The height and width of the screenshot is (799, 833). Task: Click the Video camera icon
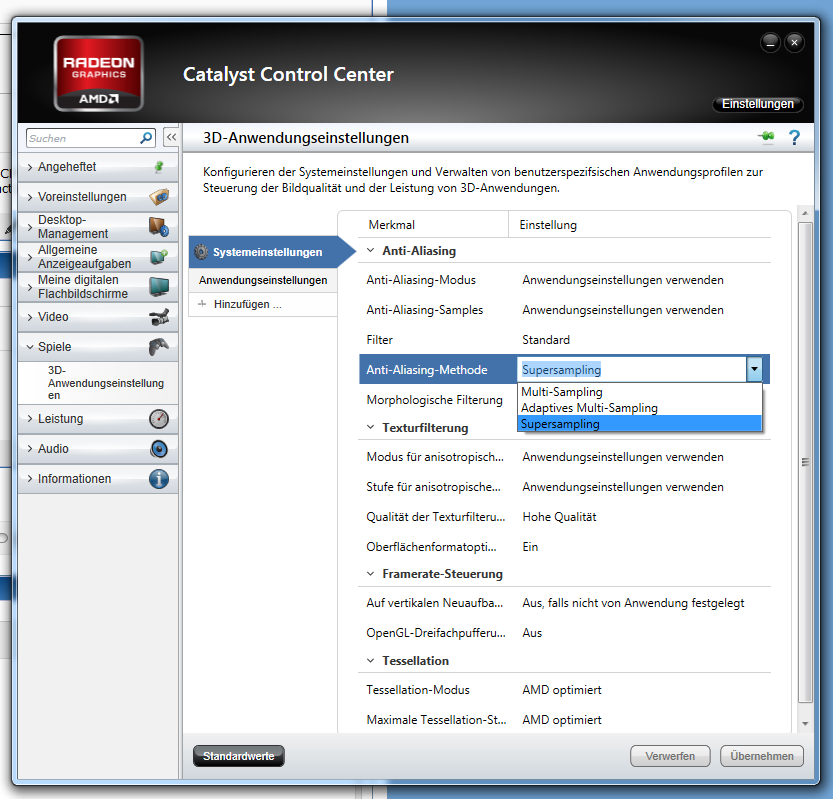click(x=159, y=317)
